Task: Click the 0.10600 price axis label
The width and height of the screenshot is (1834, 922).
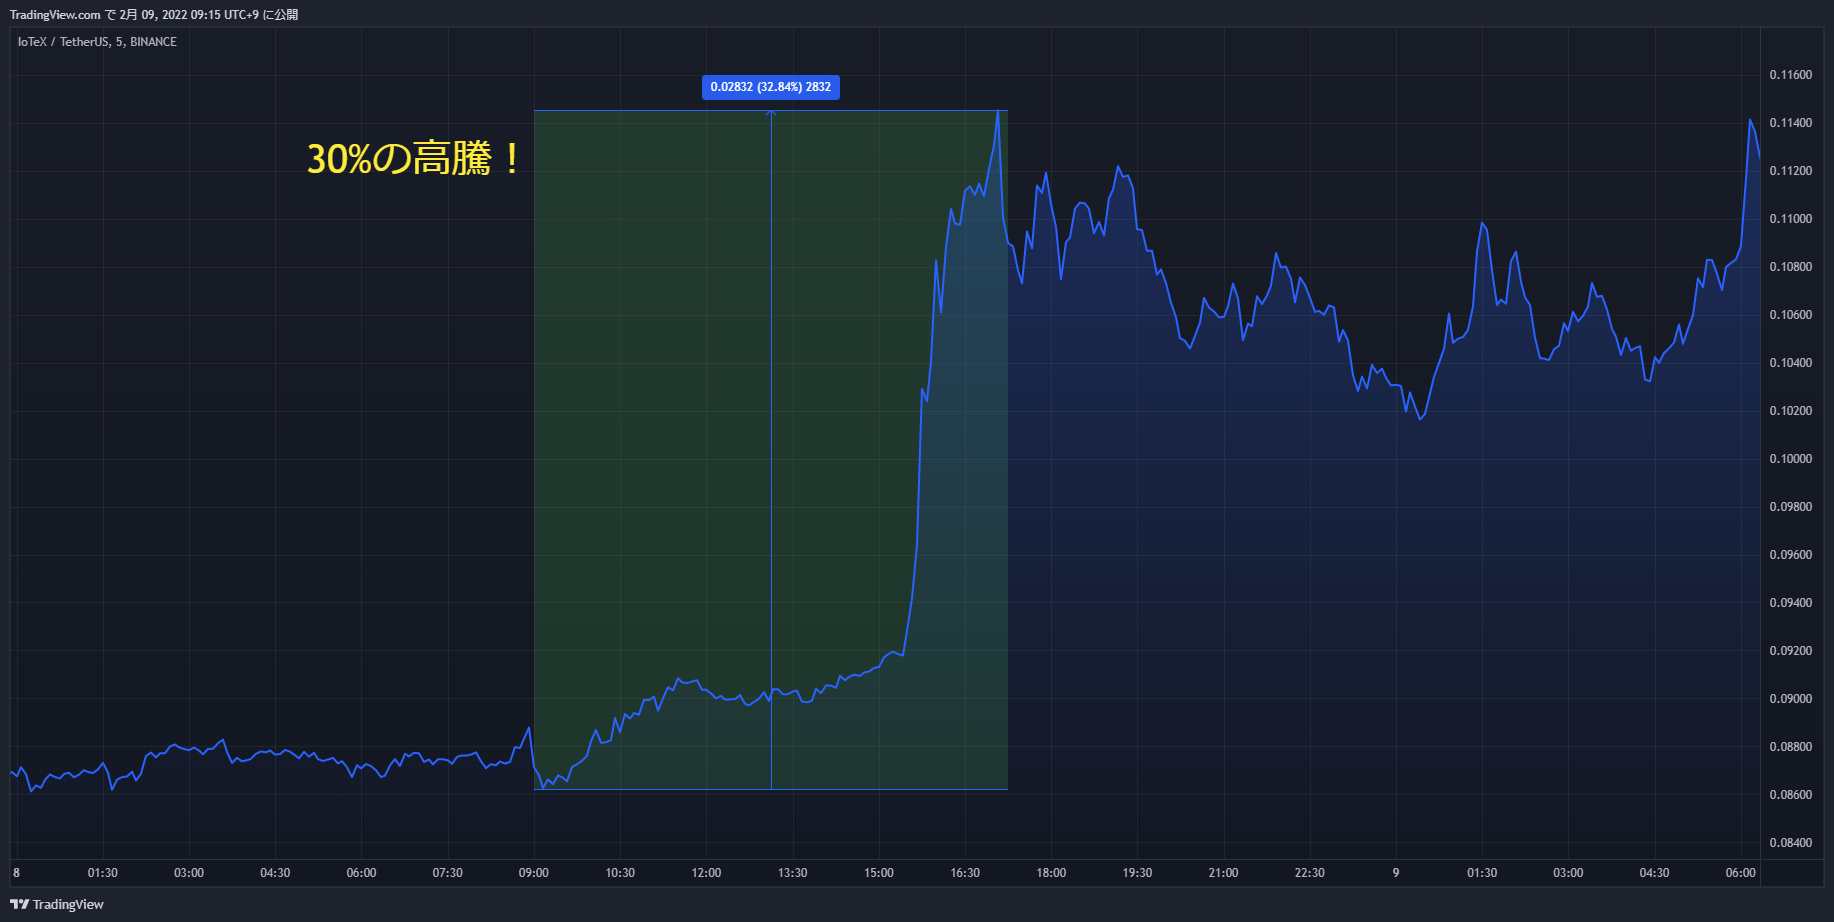Action: tap(1790, 315)
